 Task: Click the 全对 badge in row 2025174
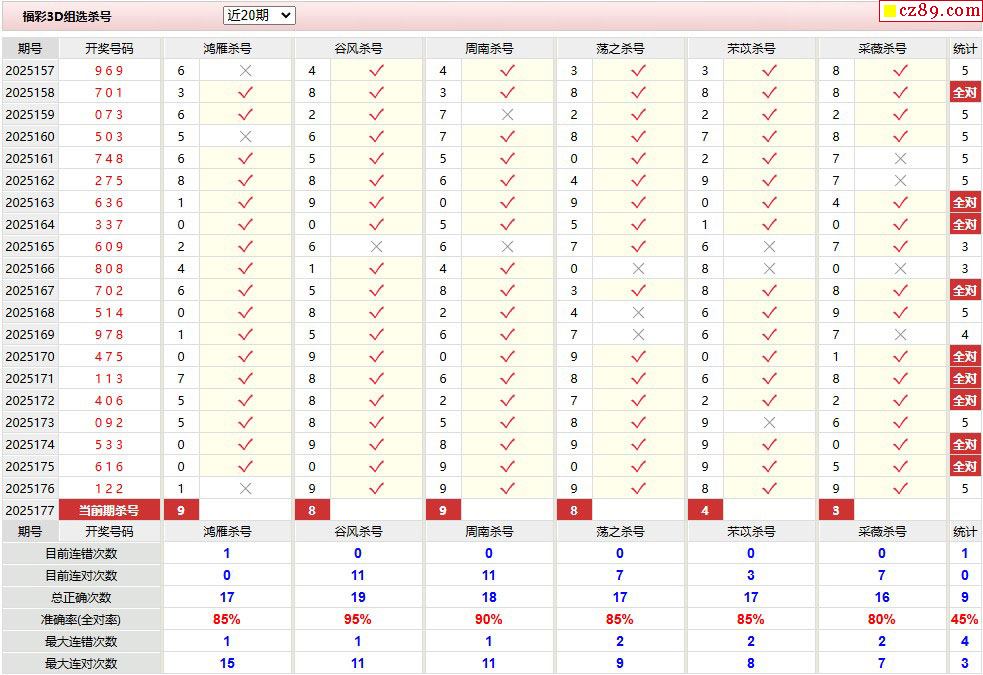pyautogui.click(x=965, y=444)
